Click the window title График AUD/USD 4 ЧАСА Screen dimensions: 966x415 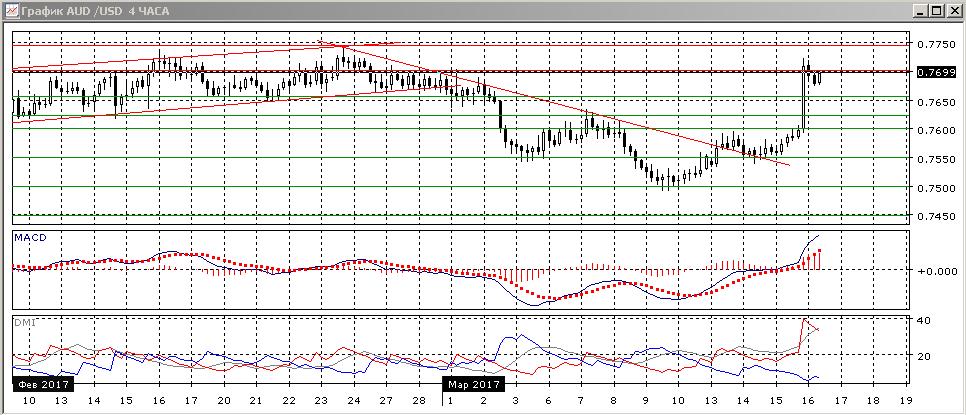pyautogui.click(x=95, y=11)
